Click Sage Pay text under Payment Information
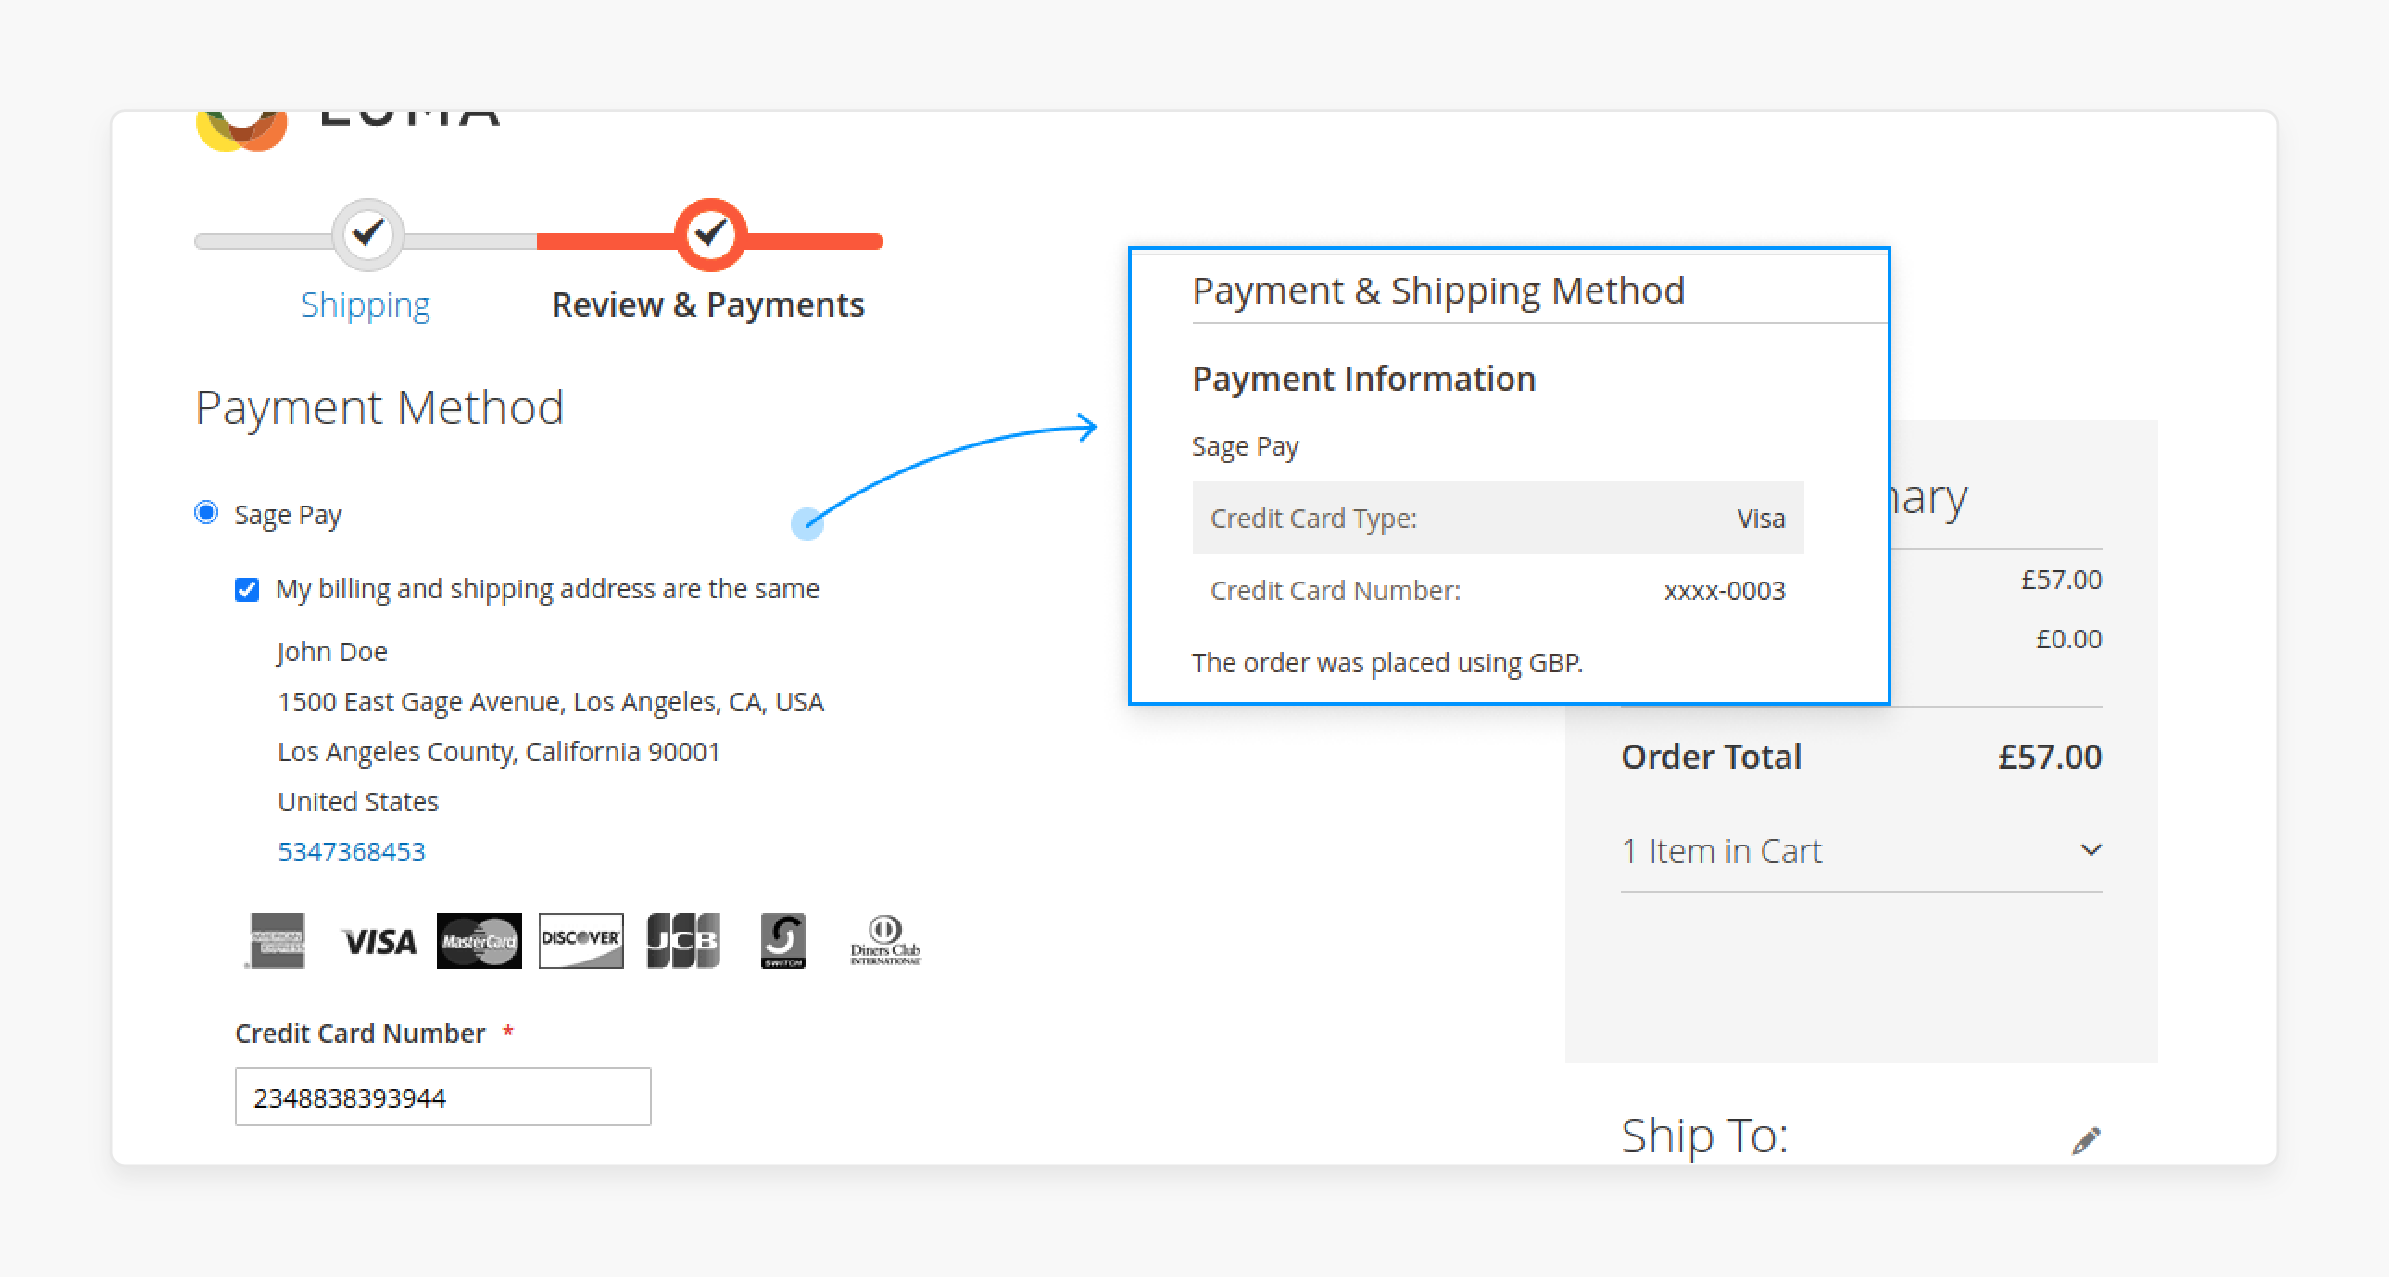This screenshot has width=2389, height=1277. point(1245,447)
